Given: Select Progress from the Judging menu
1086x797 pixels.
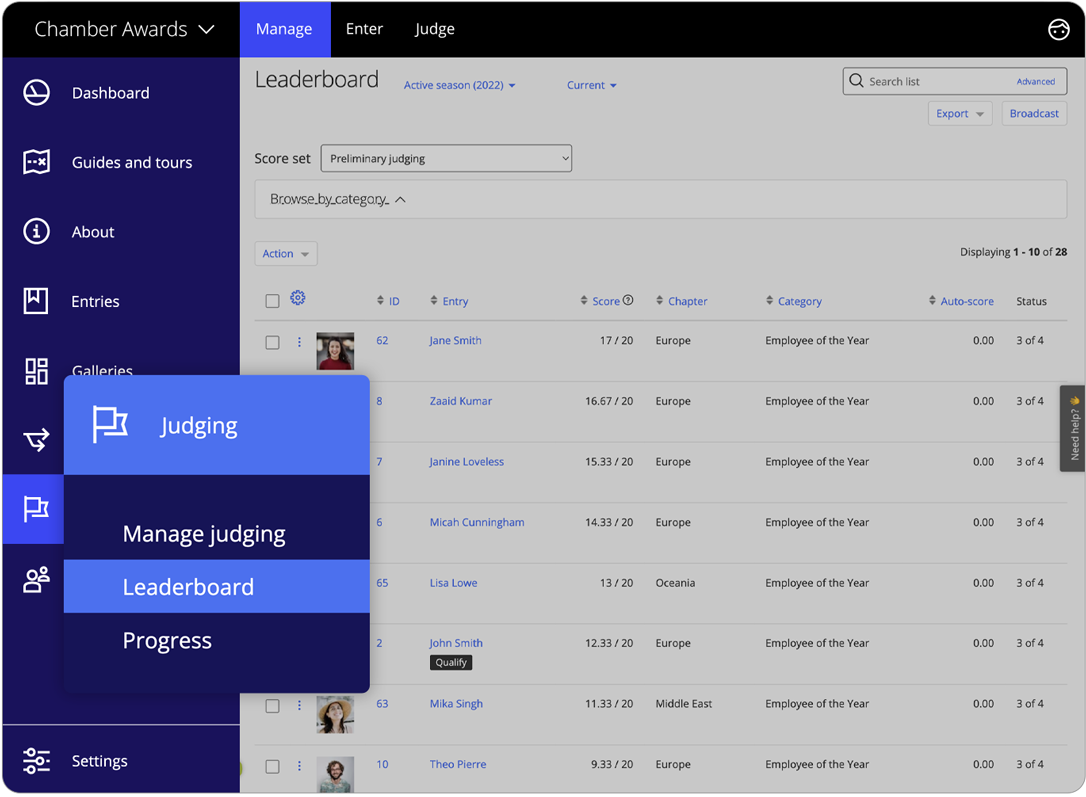Looking at the screenshot, I should click(x=167, y=640).
